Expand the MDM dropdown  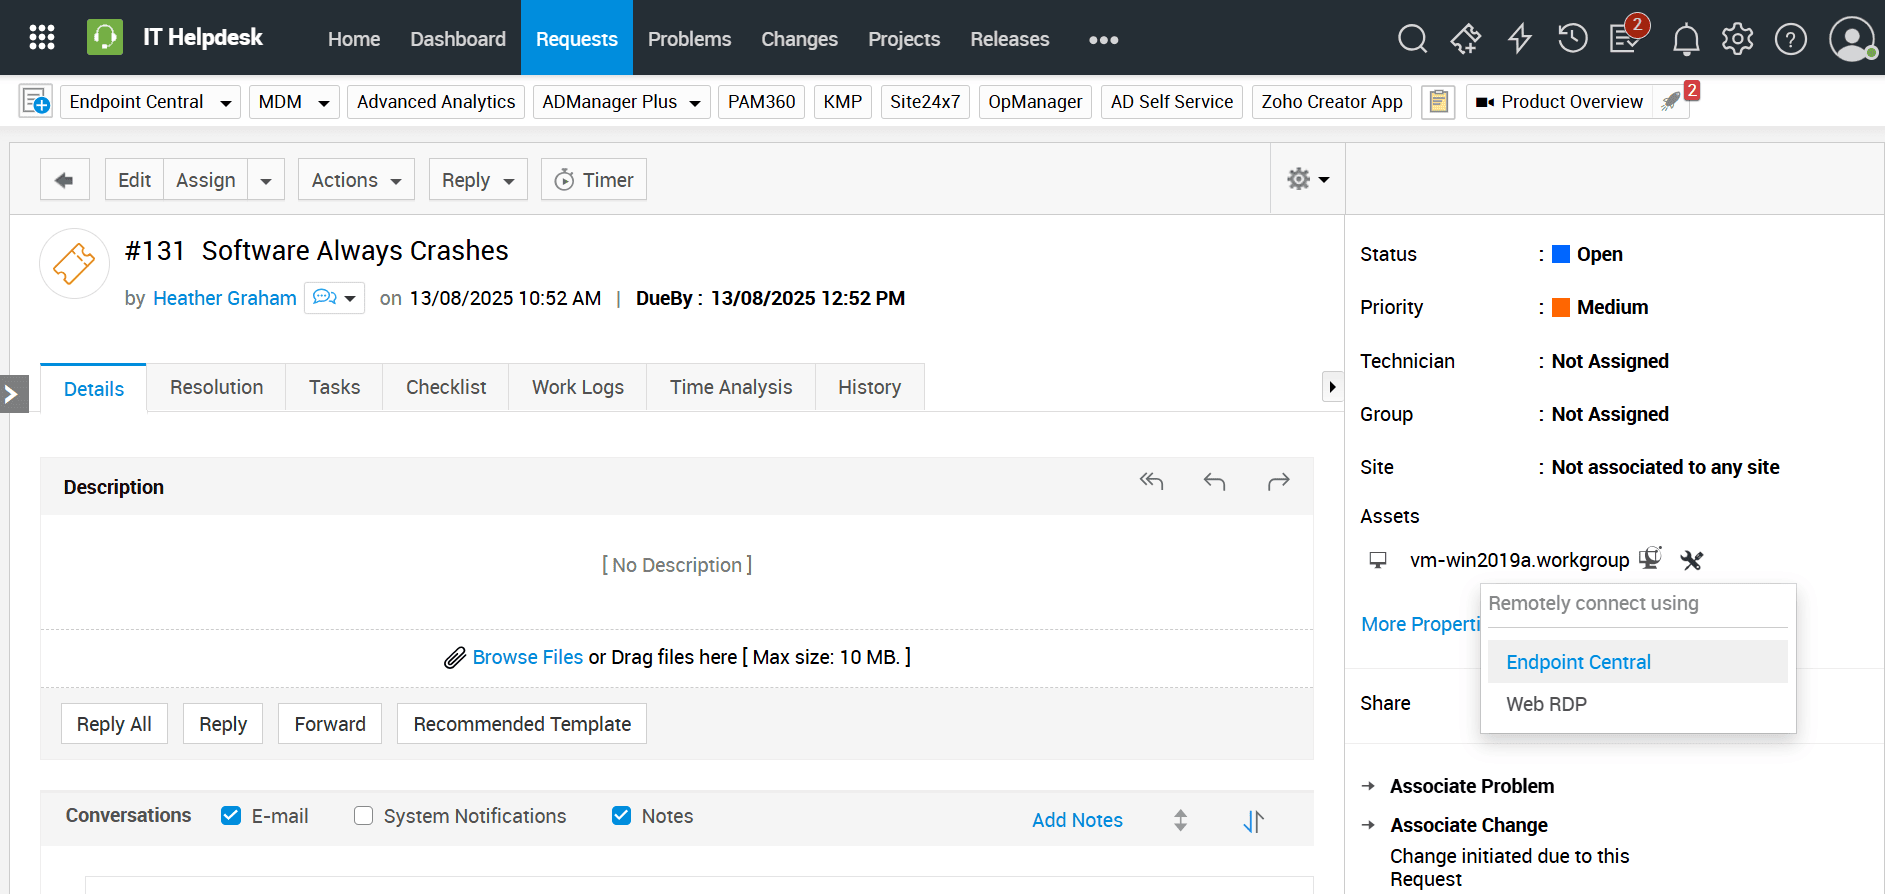(323, 103)
